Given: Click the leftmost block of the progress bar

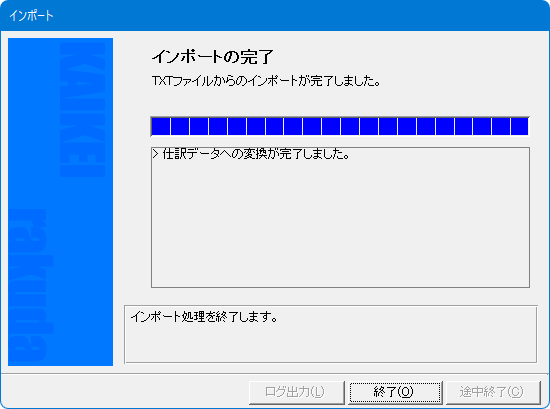Looking at the screenshot, I should click(x=161, y=126).
